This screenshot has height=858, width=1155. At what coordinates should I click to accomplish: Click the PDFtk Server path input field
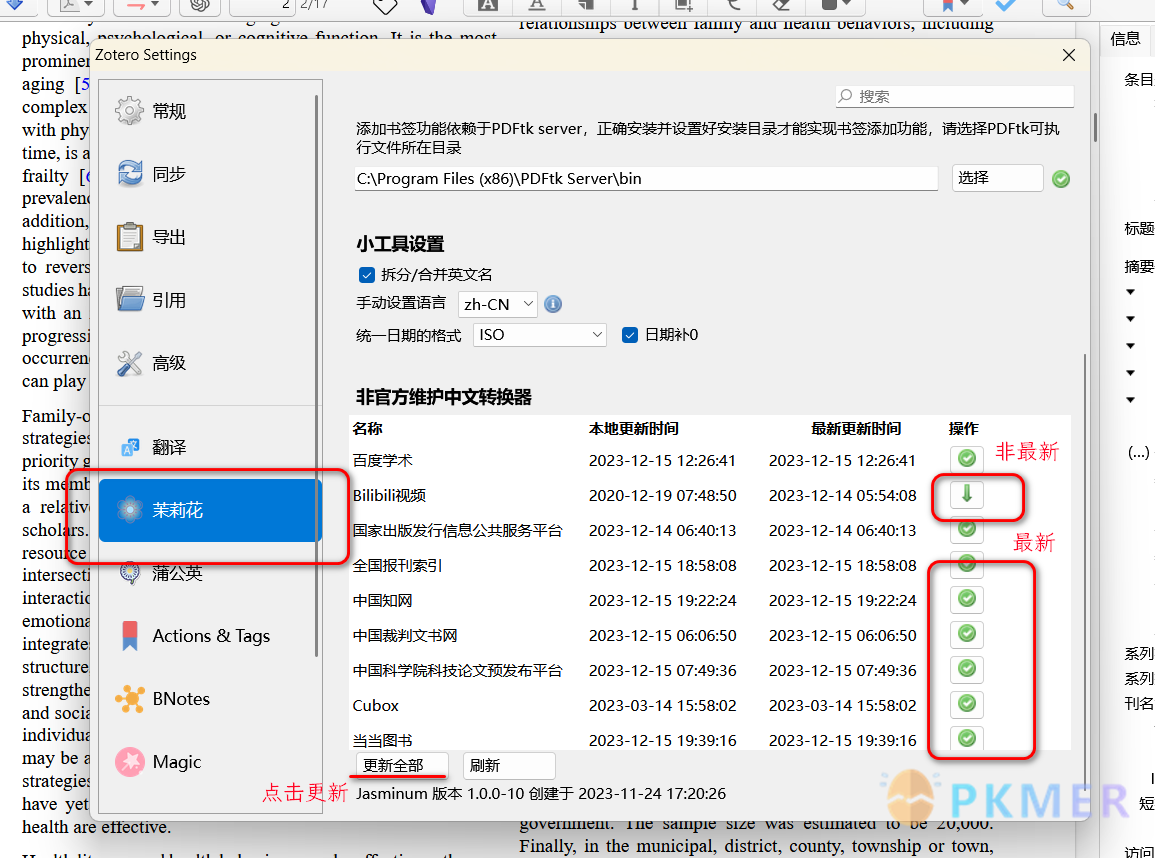(x=646, y=179)
